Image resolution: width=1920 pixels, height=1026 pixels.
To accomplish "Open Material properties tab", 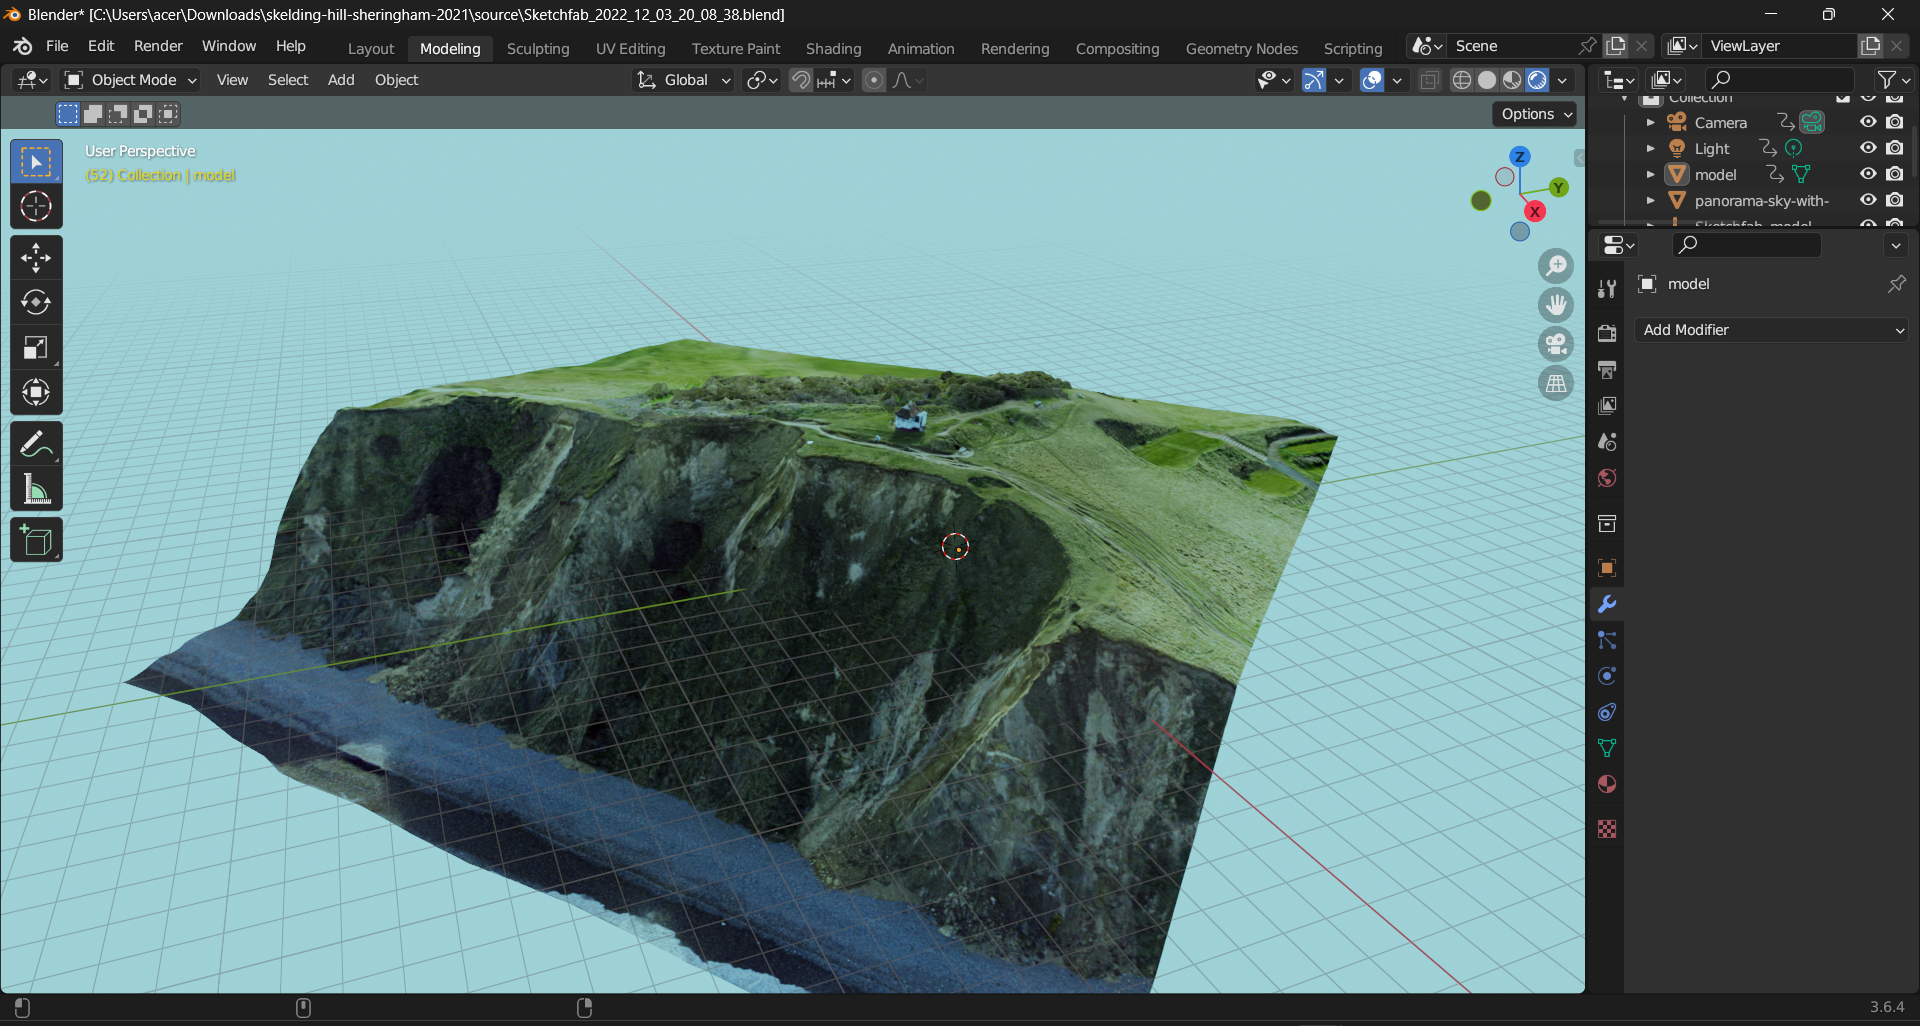I will pos(1607,784).
